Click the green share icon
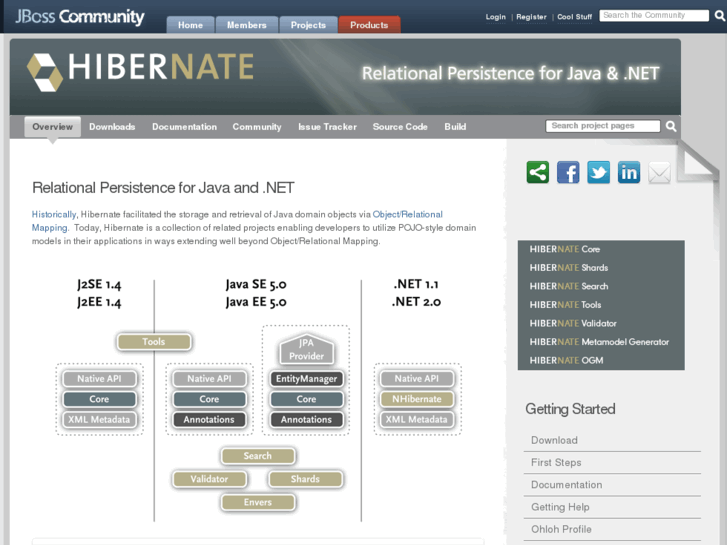Screen dimensions: 727x545 pyautogui.click(x=537, y=173)
